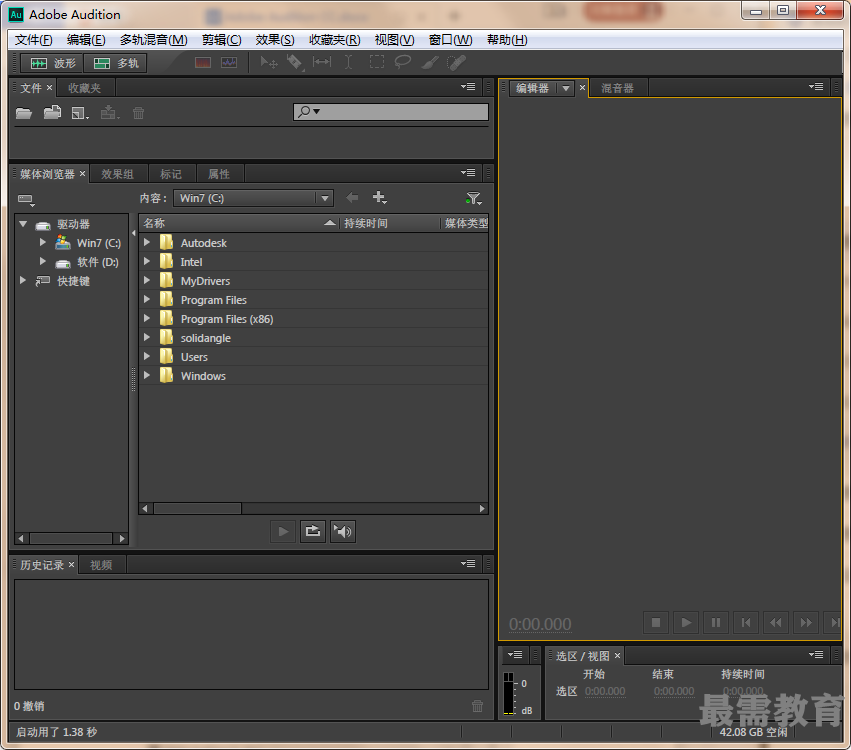Click the editor Pause button

tap(716, 622)
